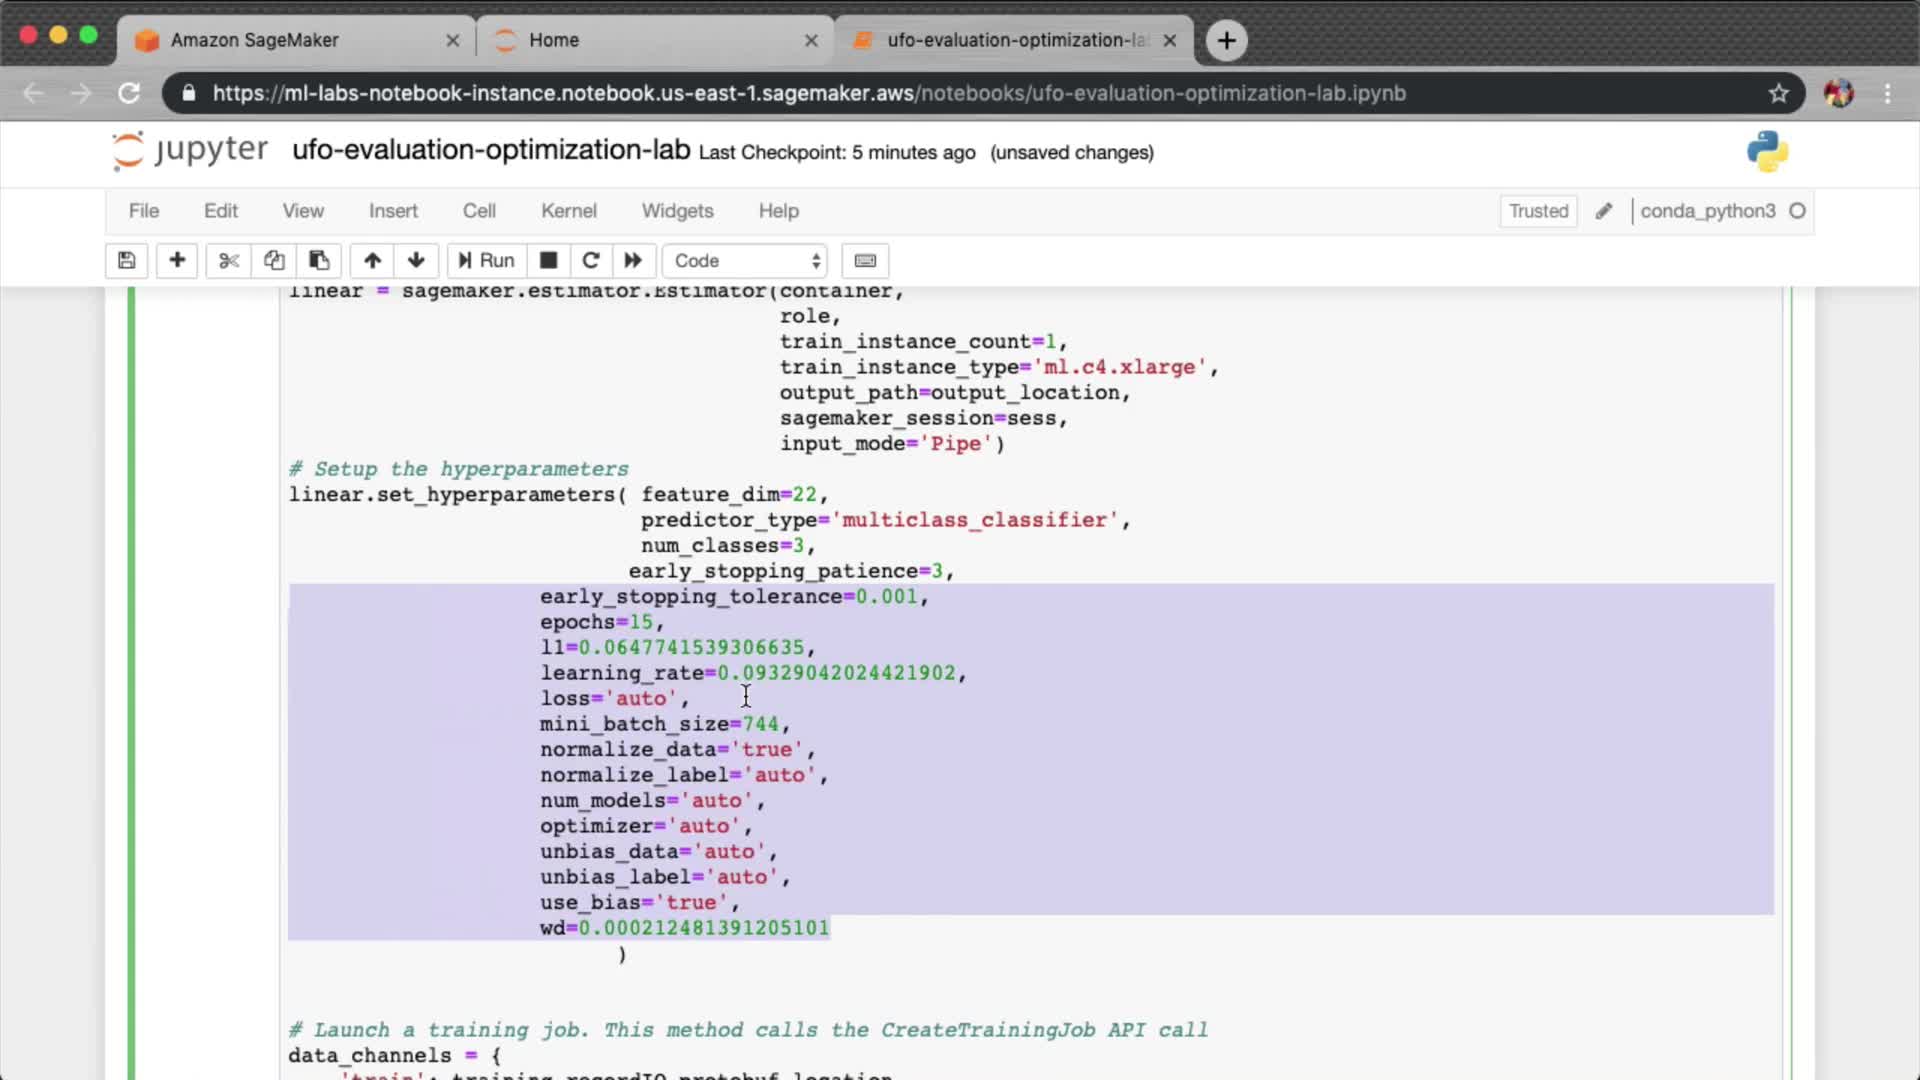Restart the kernel icon
The height and width of the screenshot is (1080, 1920).
coord(591,261)
